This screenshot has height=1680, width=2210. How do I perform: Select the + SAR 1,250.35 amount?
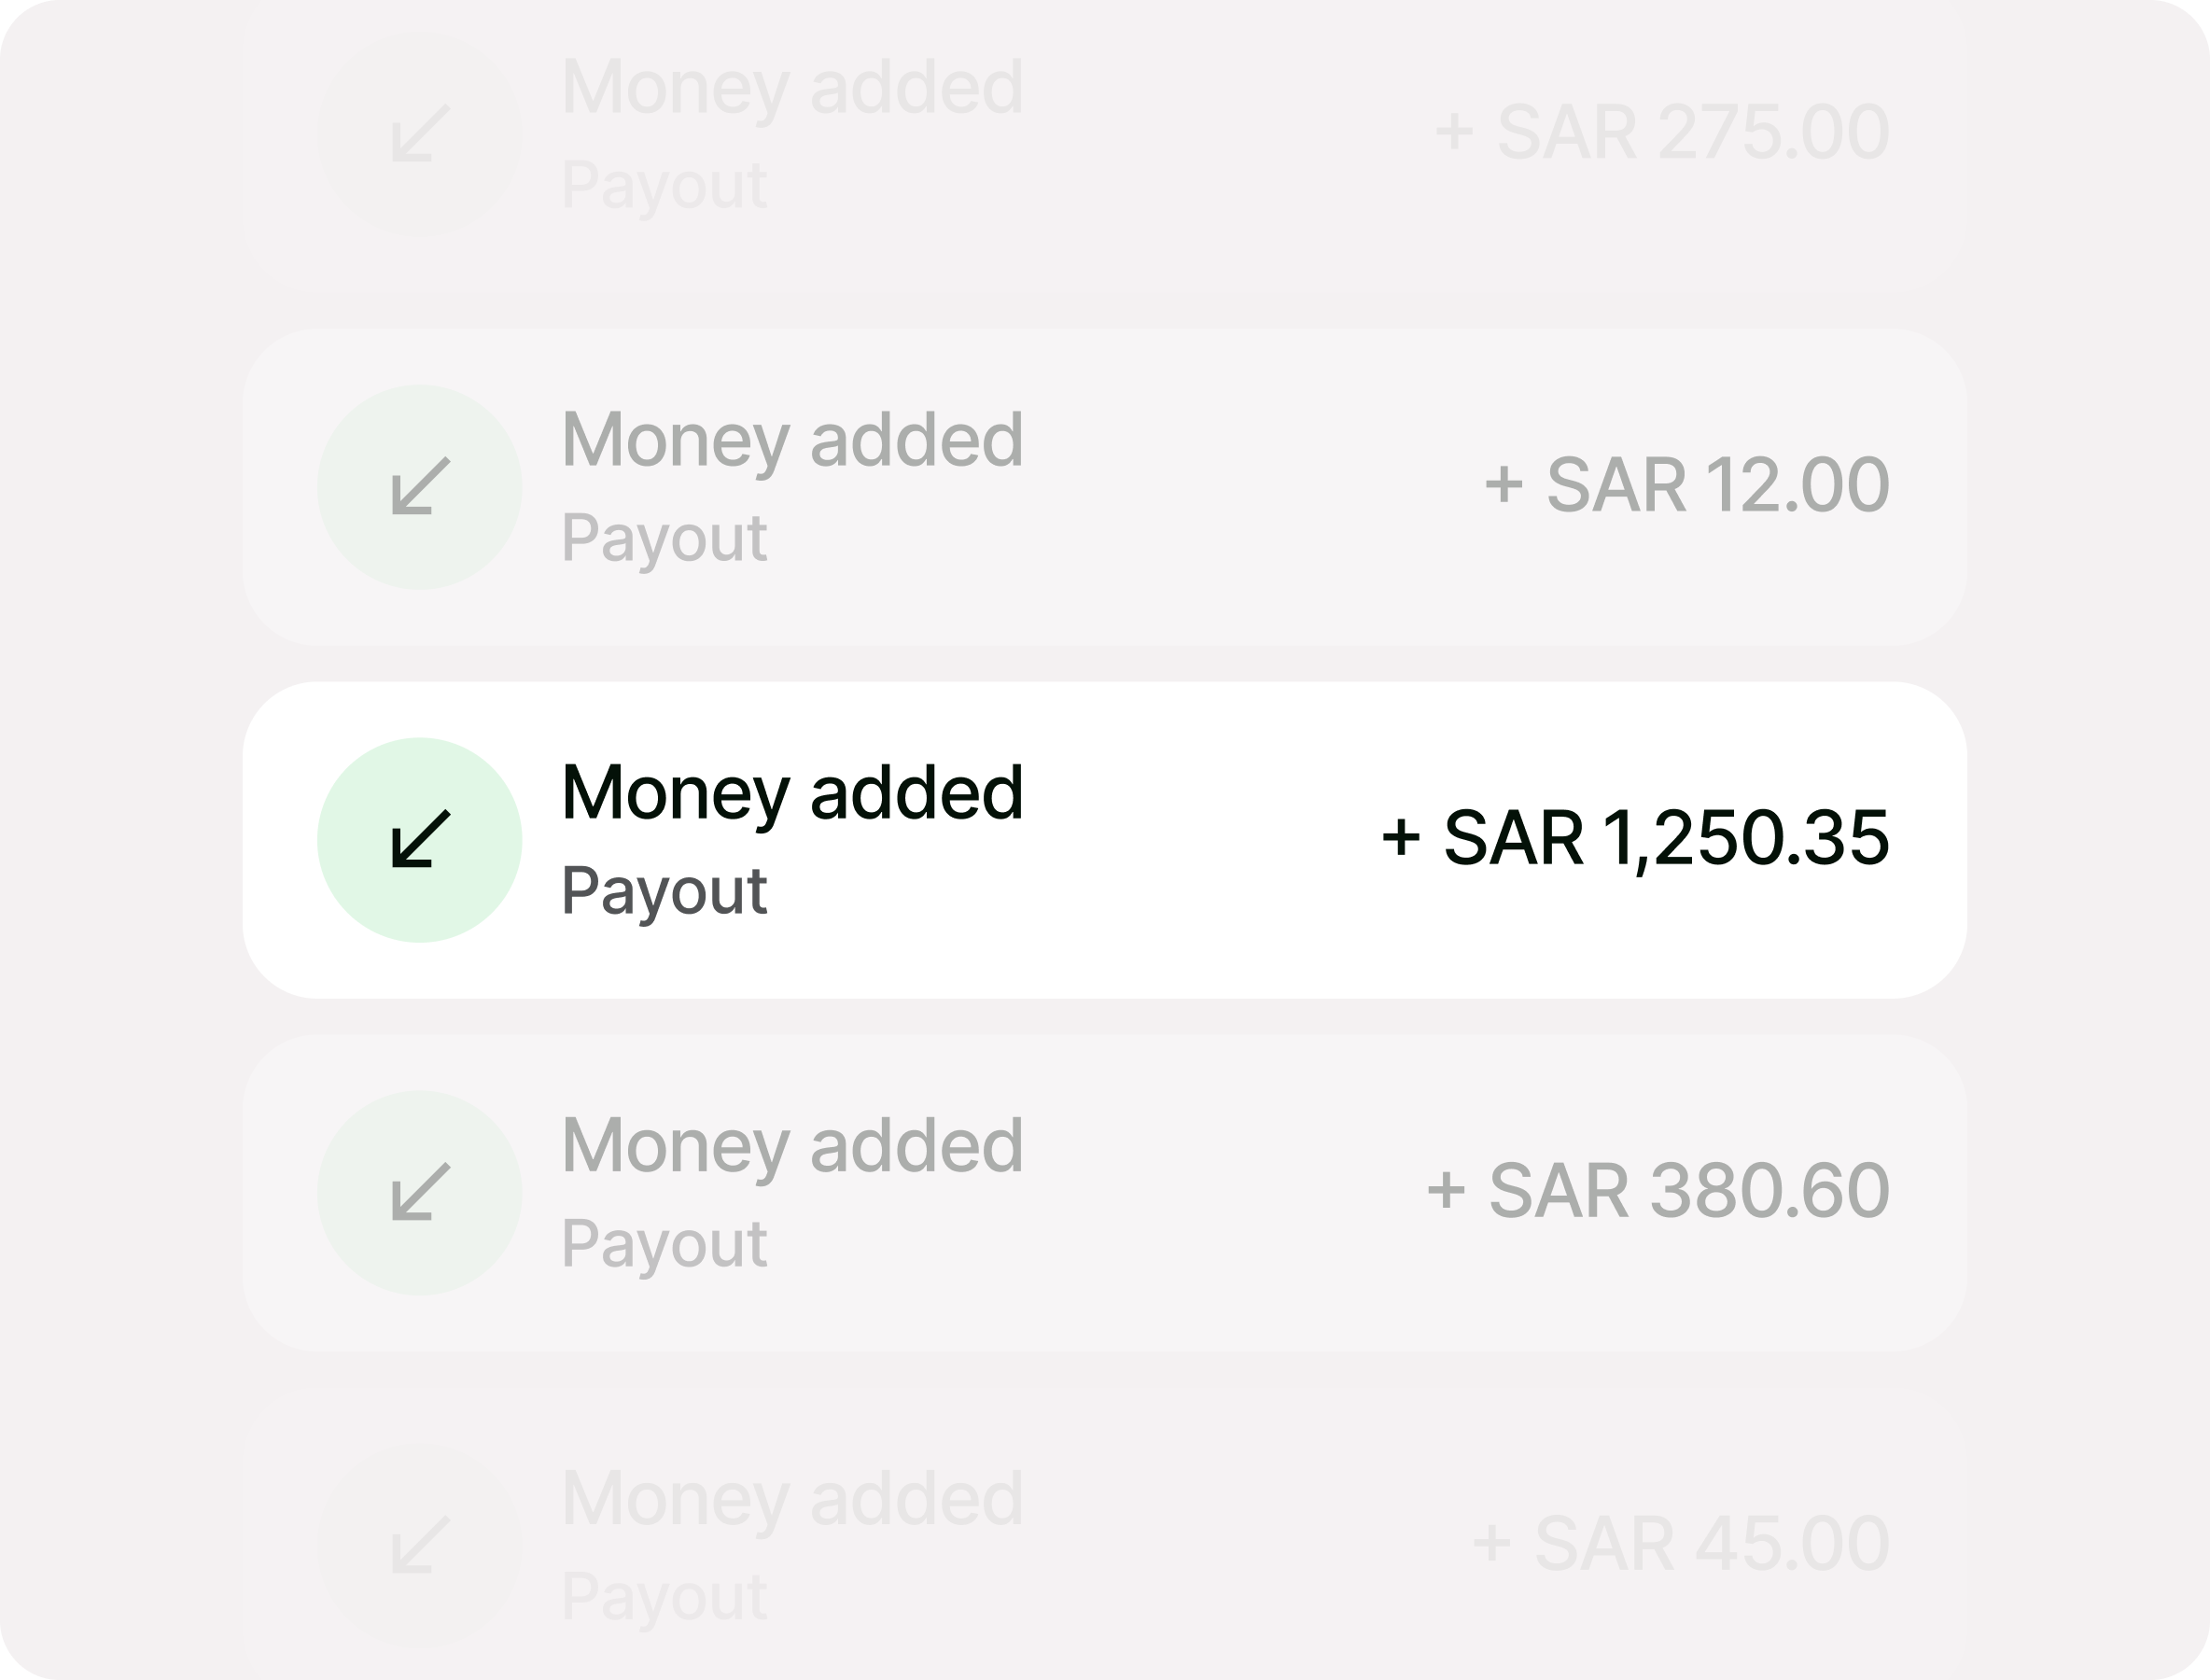click(1635, 838)
